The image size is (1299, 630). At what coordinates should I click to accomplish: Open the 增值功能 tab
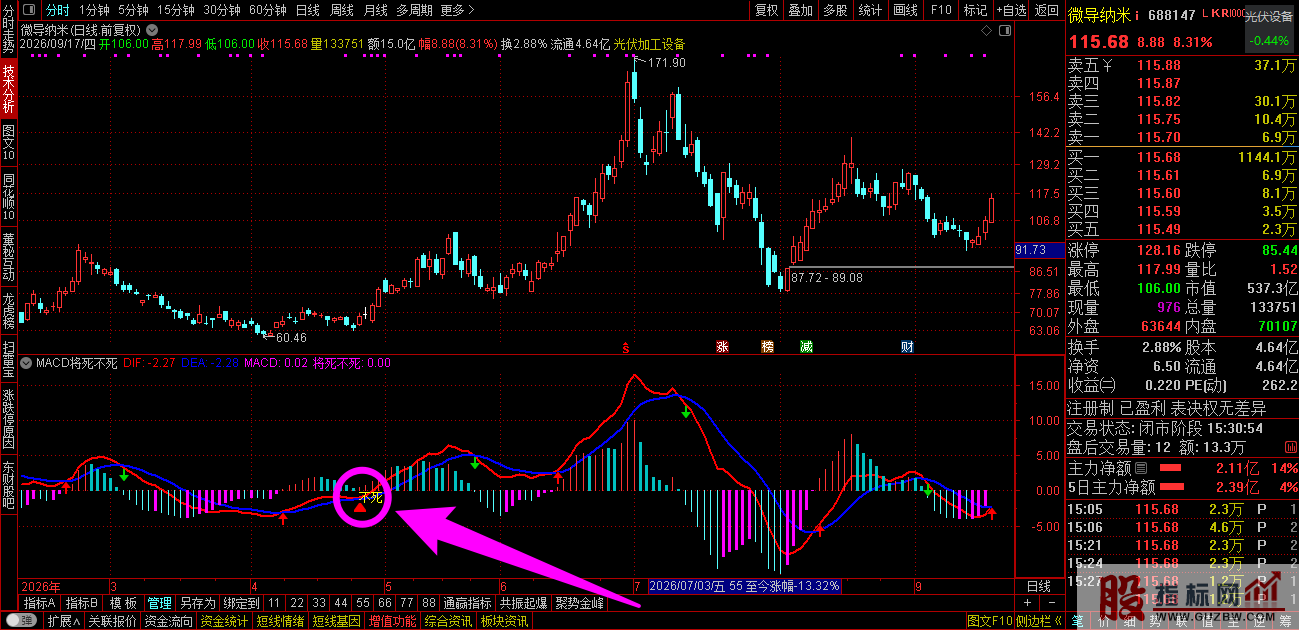392,621
